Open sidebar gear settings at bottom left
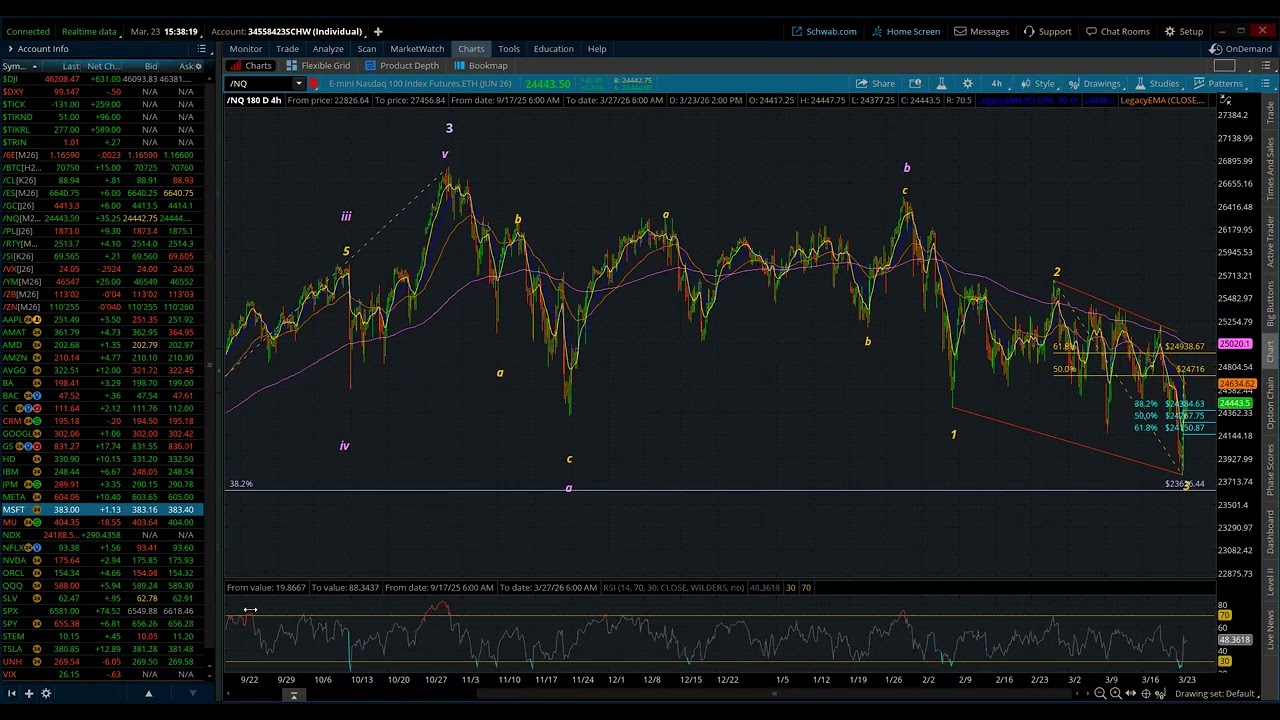 46,693
